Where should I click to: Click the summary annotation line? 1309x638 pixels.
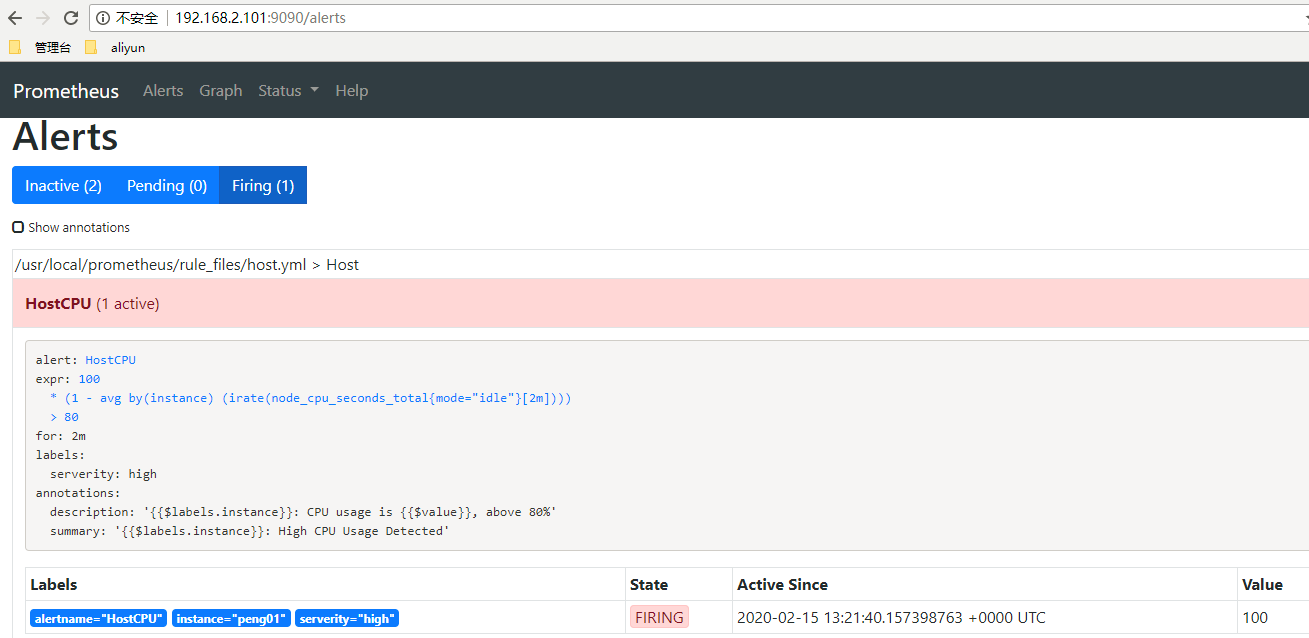click(250, 531)
